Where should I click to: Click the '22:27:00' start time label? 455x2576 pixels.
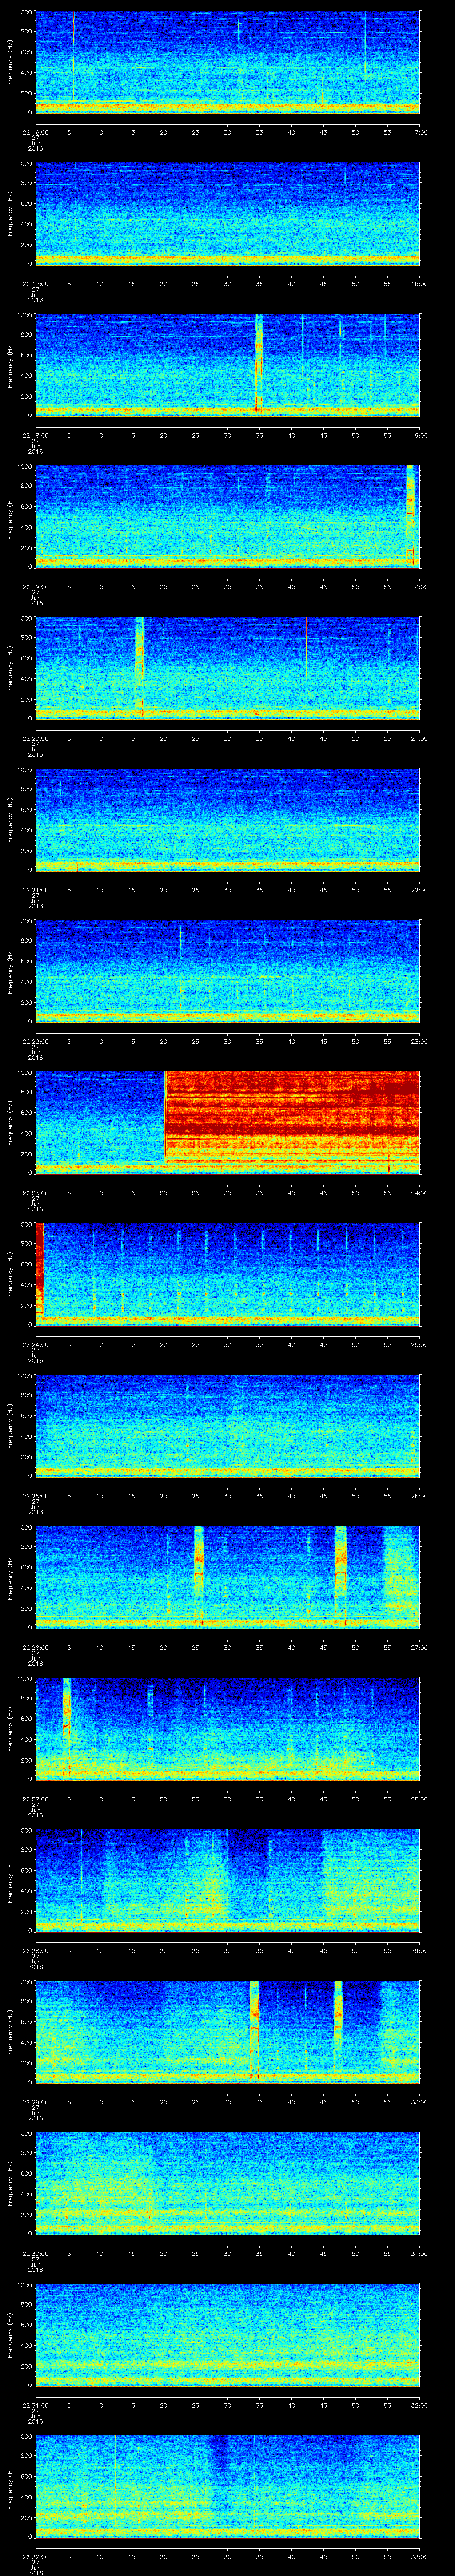[35, 1798]
